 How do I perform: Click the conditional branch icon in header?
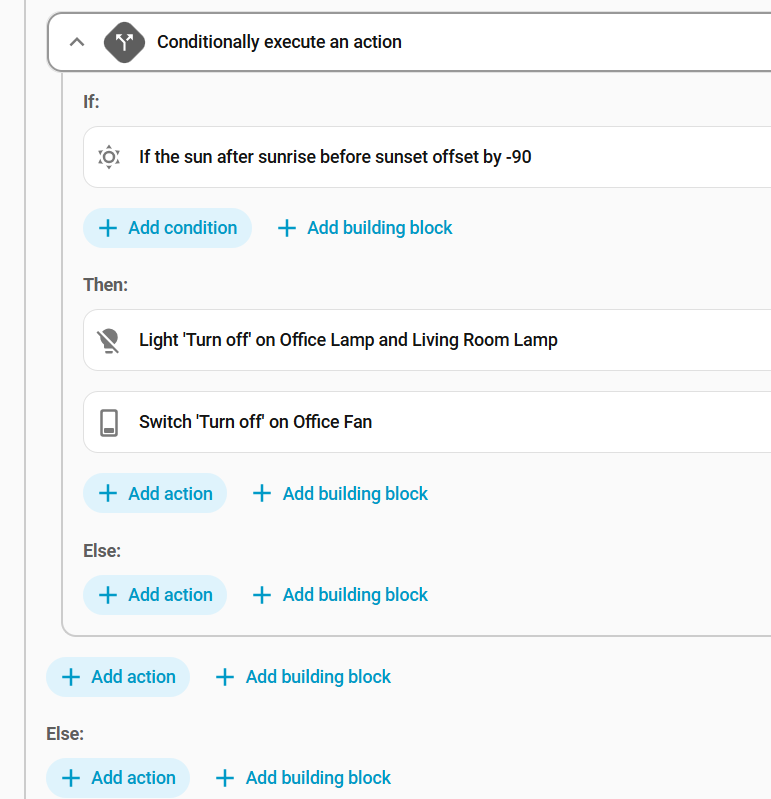(x=124, y=42)
